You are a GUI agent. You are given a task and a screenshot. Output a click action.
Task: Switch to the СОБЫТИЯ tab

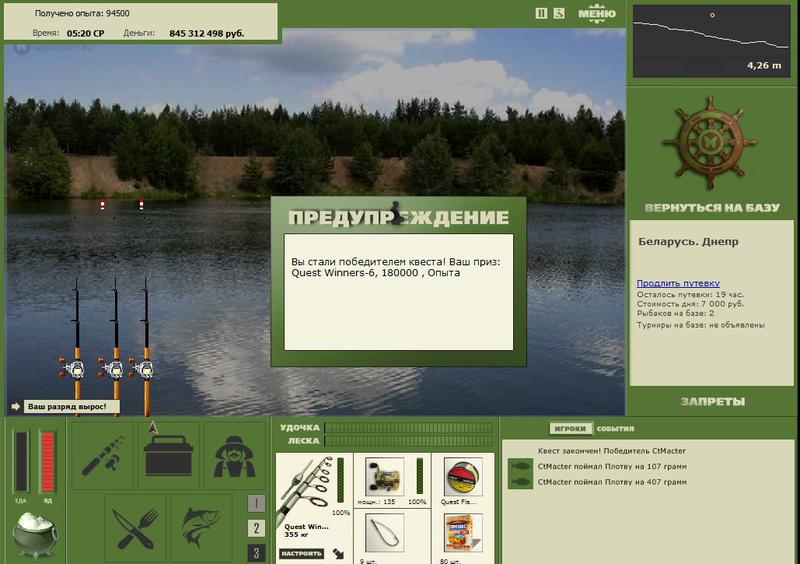[615, 429]
